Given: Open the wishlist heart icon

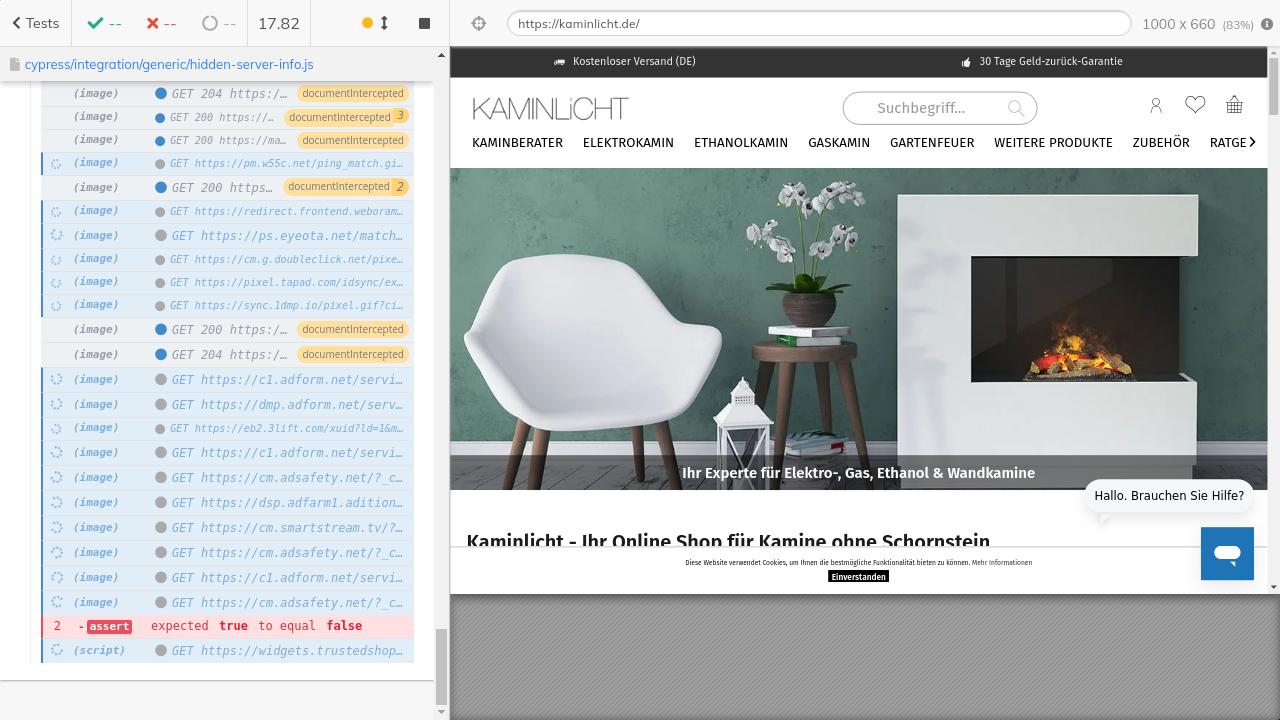Looking at the screenshot, I should click(x=1195, y=105).
